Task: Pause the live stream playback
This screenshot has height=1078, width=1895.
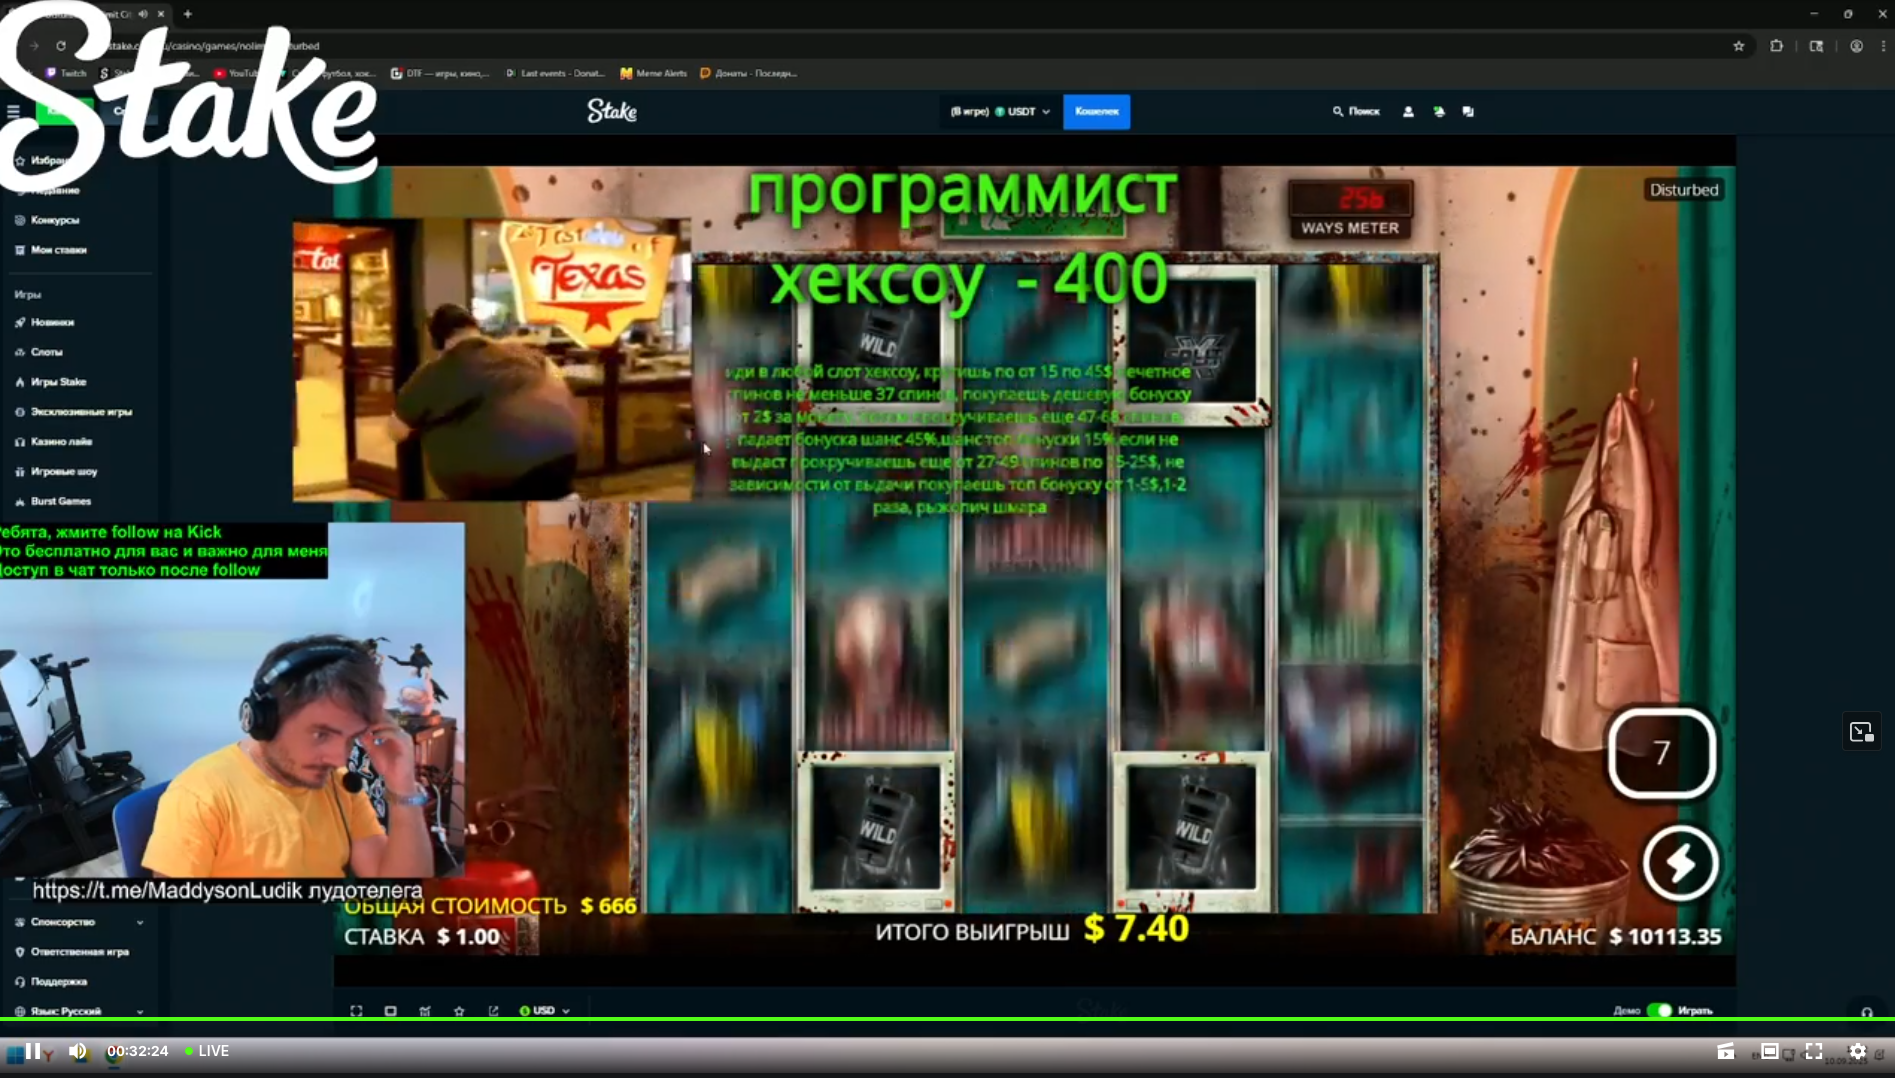Action: tap(33, 1051)
